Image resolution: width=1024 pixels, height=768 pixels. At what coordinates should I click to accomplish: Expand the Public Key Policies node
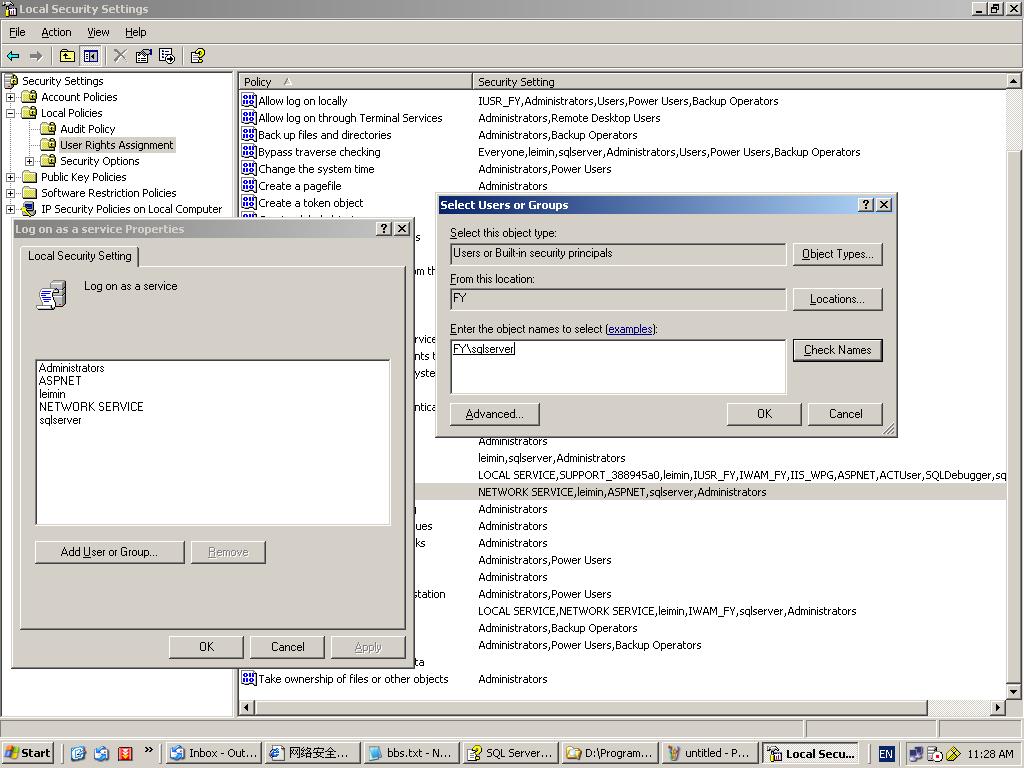point(11,177)
